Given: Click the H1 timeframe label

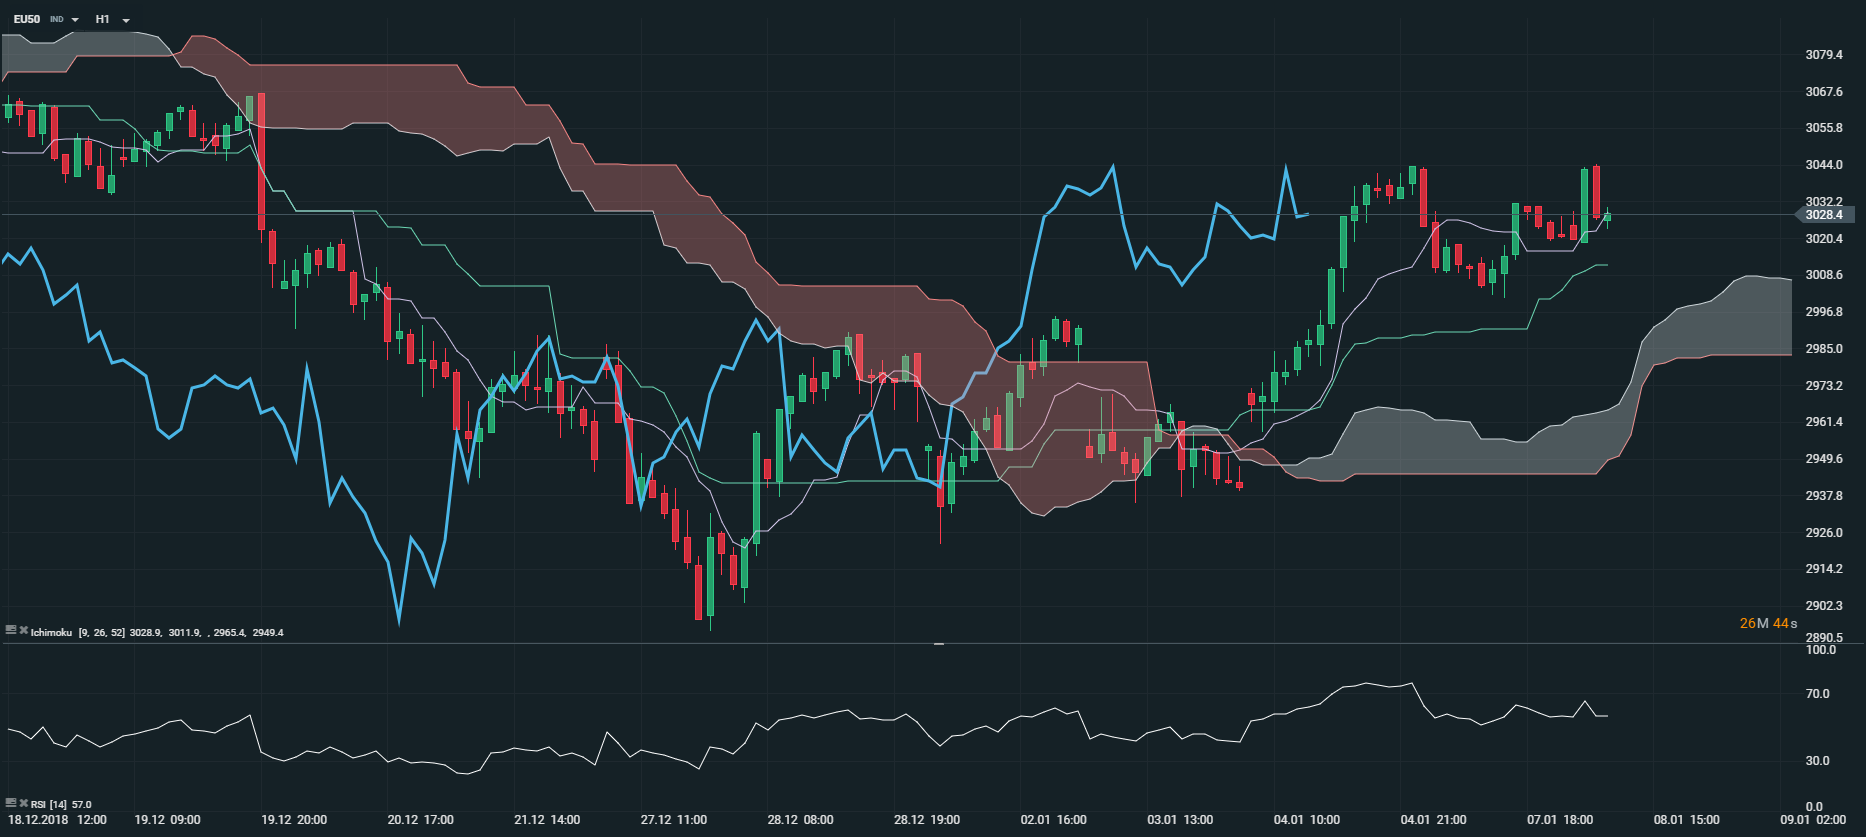Looking at the screenshot, I should 103,19.
